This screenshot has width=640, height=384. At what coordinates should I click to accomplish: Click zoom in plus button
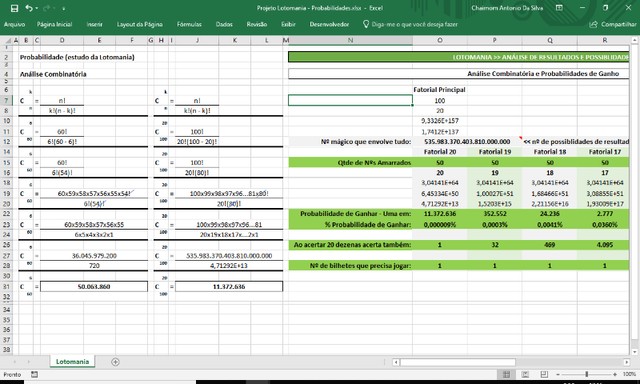tap(615, 374)
